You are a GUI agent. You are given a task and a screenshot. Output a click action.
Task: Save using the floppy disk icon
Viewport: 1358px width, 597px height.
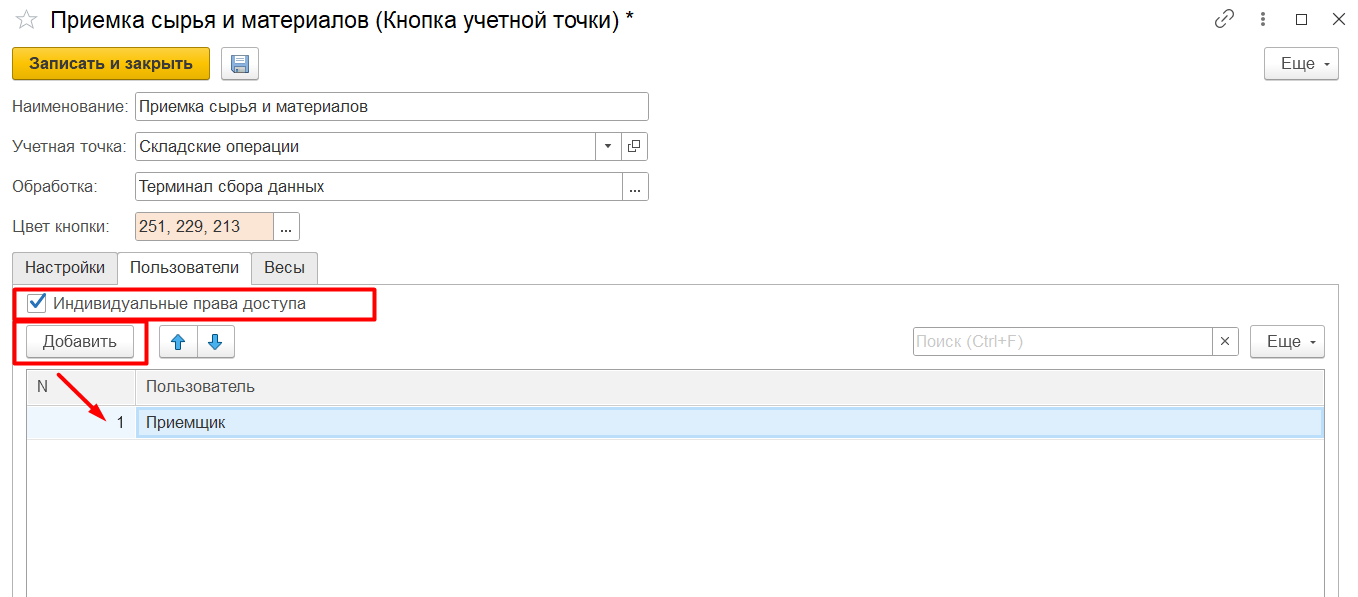240,64
